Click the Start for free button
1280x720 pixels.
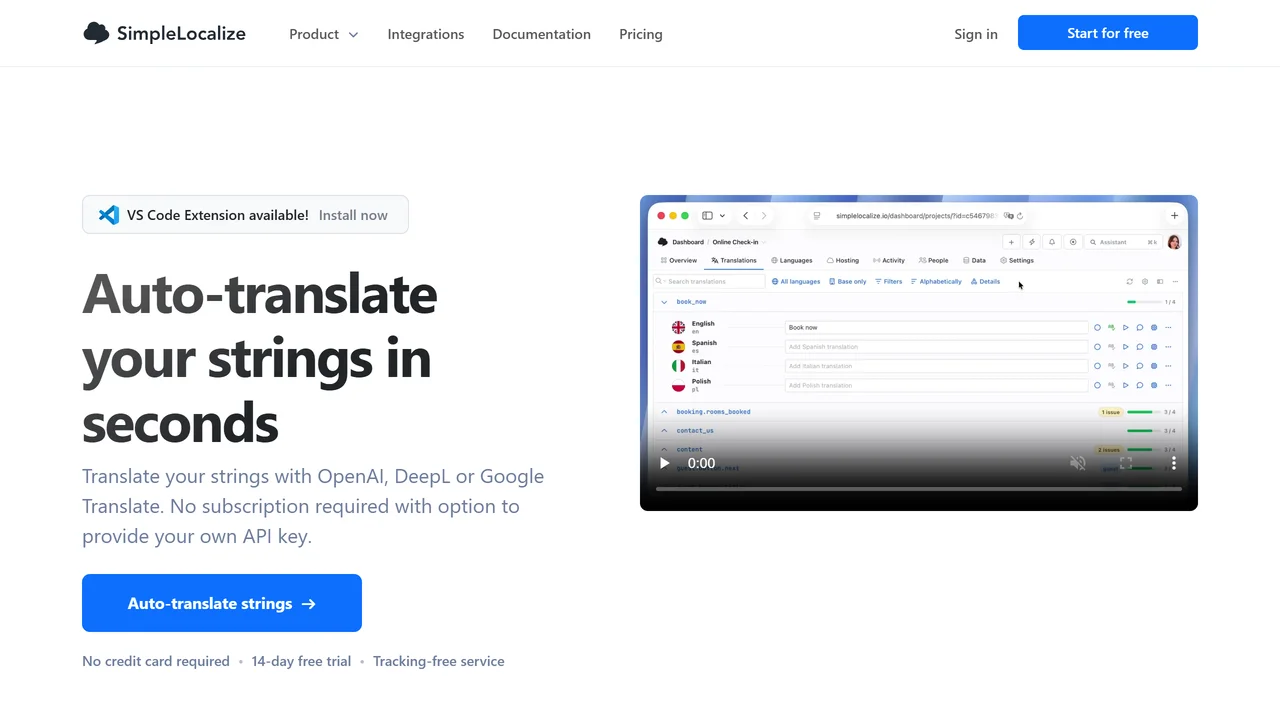(x=1108, y=33)
